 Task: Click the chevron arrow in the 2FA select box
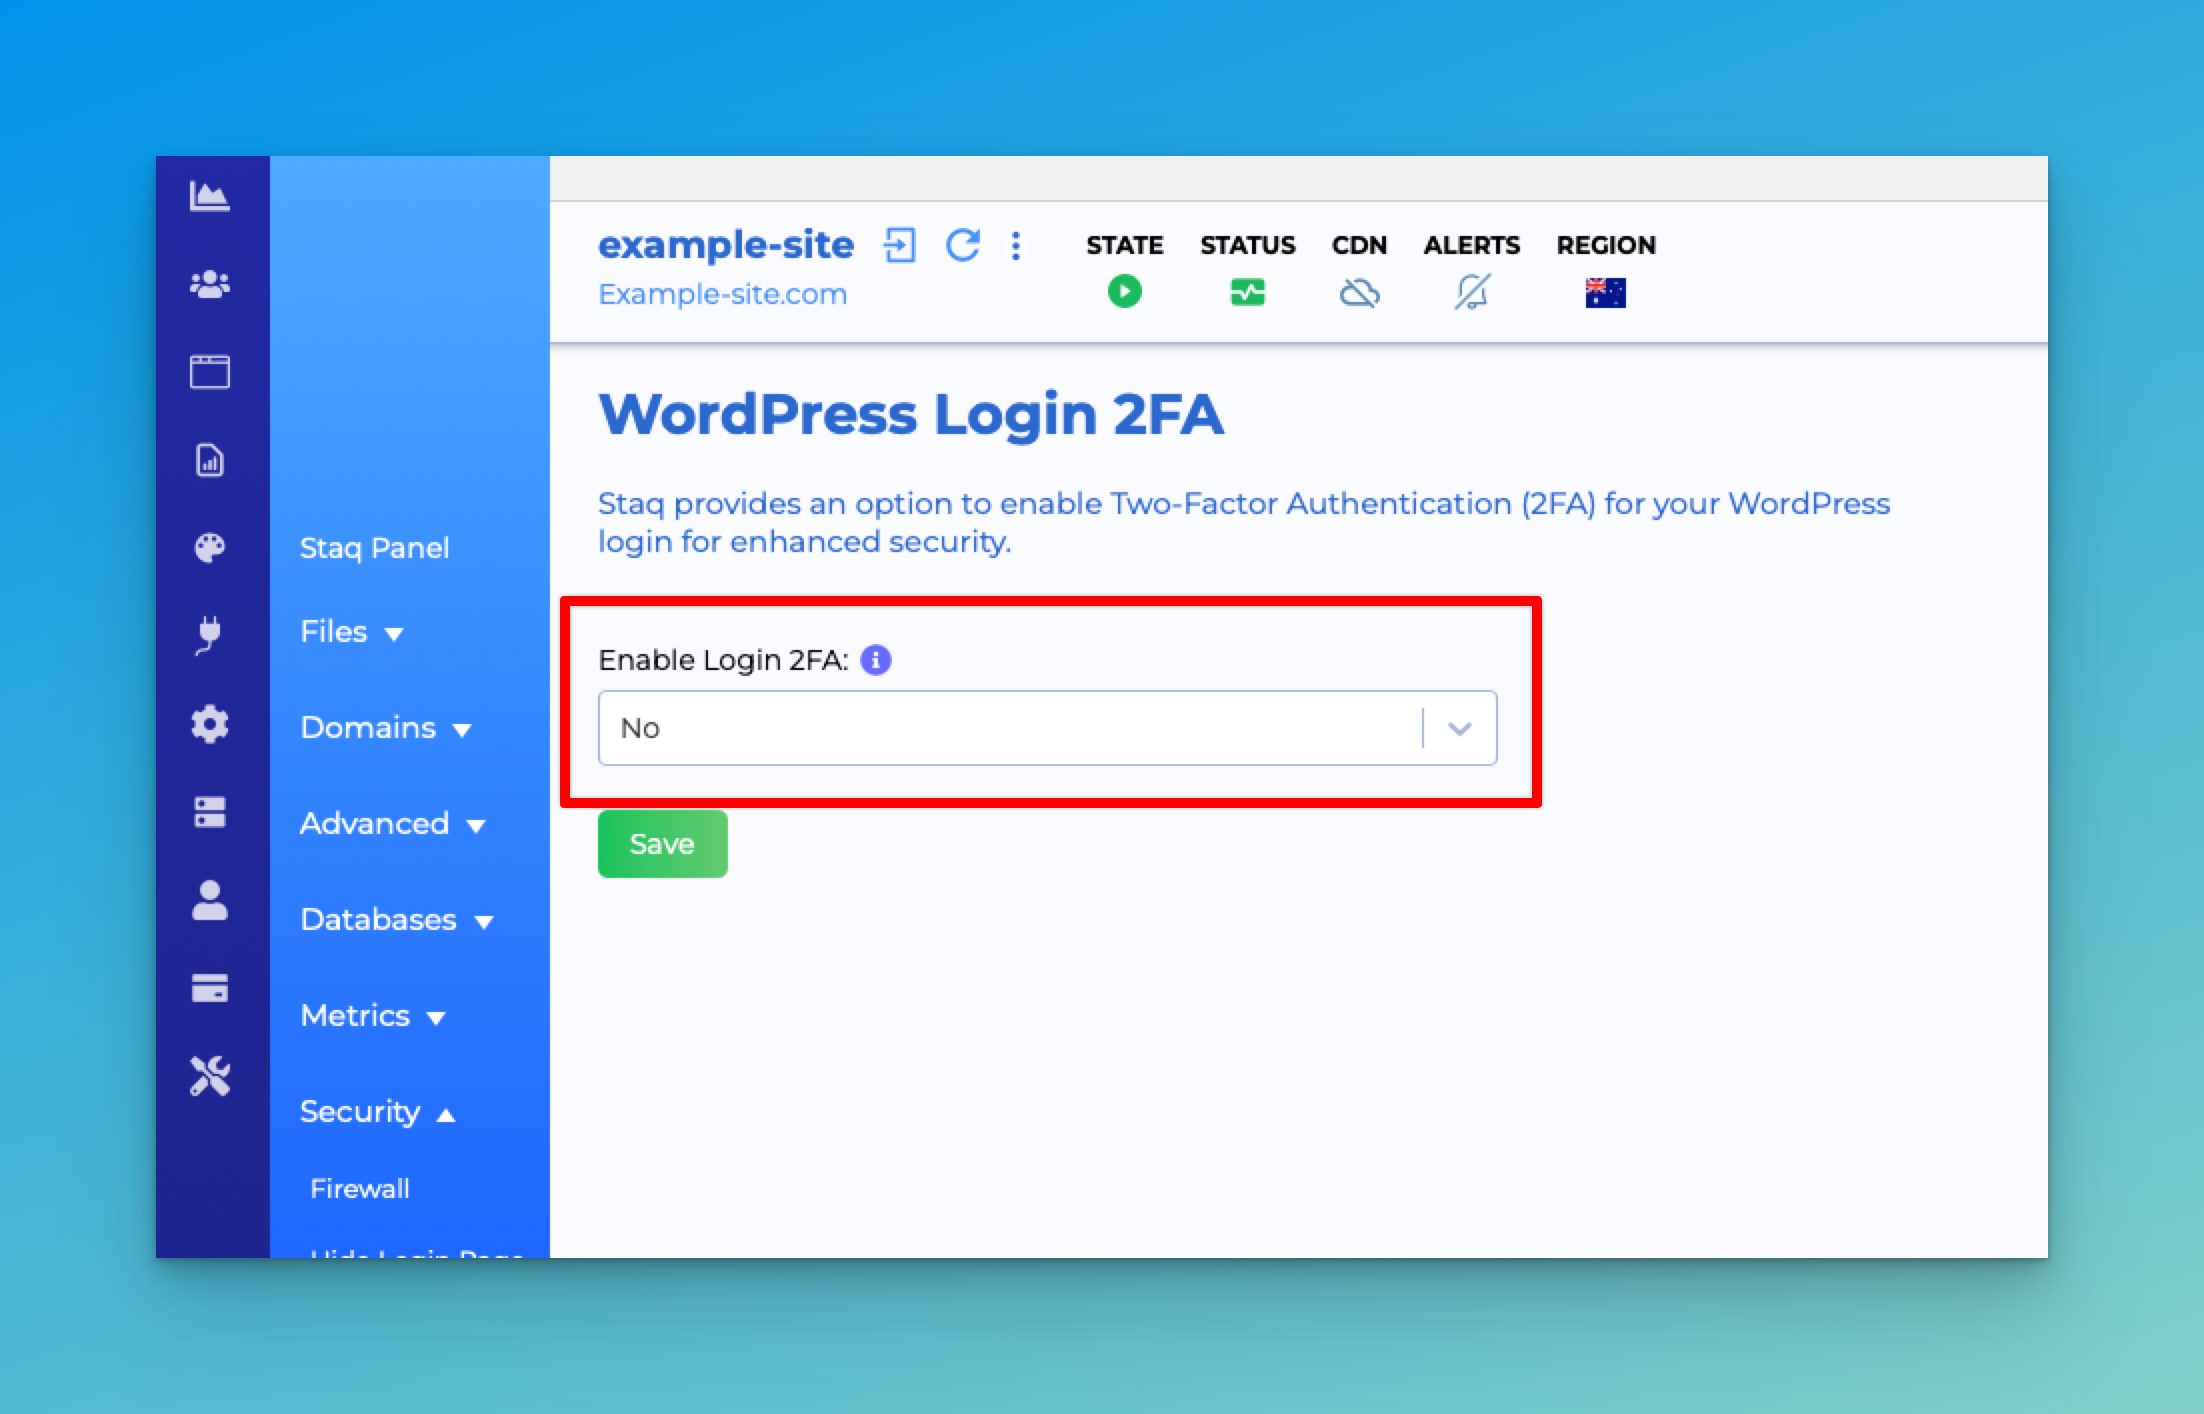click(1460, 728)
